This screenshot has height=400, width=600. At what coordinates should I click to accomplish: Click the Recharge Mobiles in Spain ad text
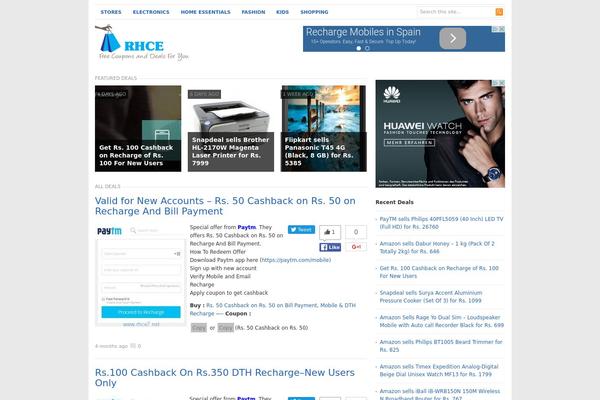(363, 32)
